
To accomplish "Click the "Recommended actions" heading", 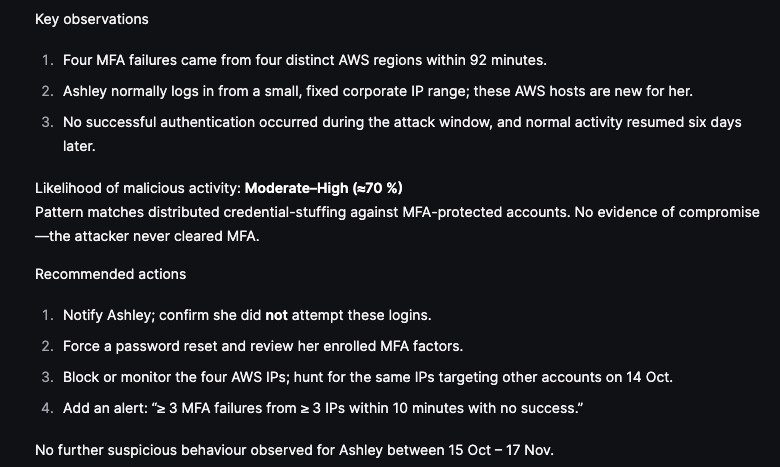I will (x=110, y=274).
